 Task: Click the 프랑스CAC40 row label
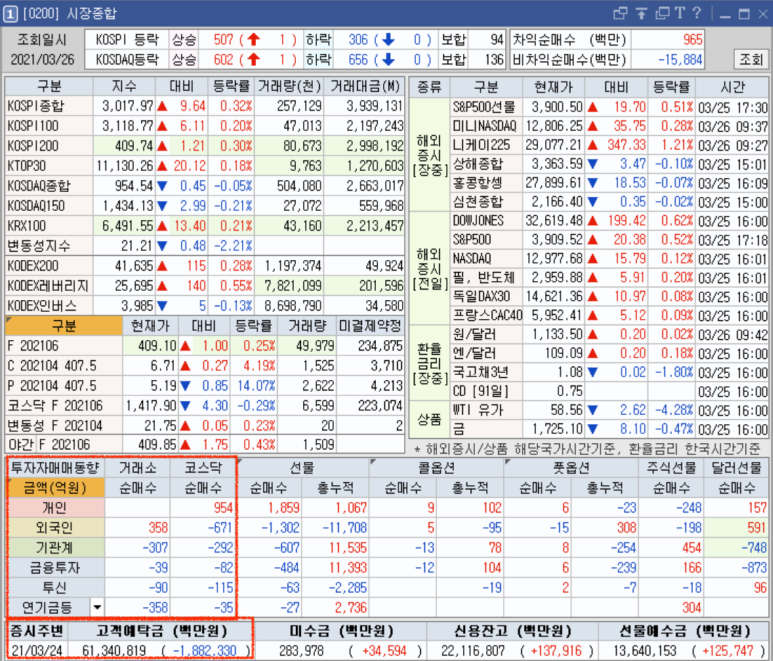coord(486,315)
